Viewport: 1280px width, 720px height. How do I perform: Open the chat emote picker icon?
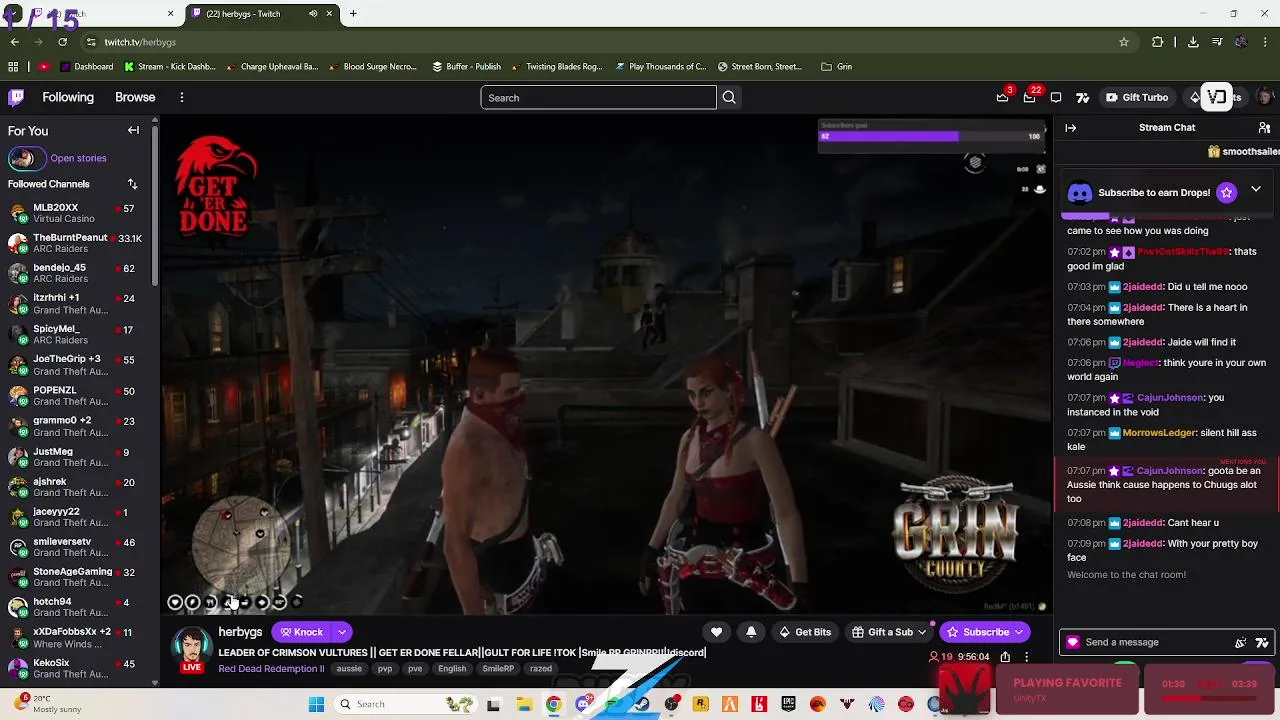pyautogui.click(x=1262, y=642)
